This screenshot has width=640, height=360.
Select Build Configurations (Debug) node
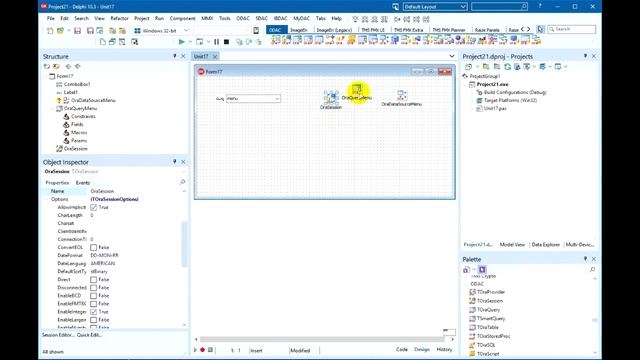click(515, 92)
